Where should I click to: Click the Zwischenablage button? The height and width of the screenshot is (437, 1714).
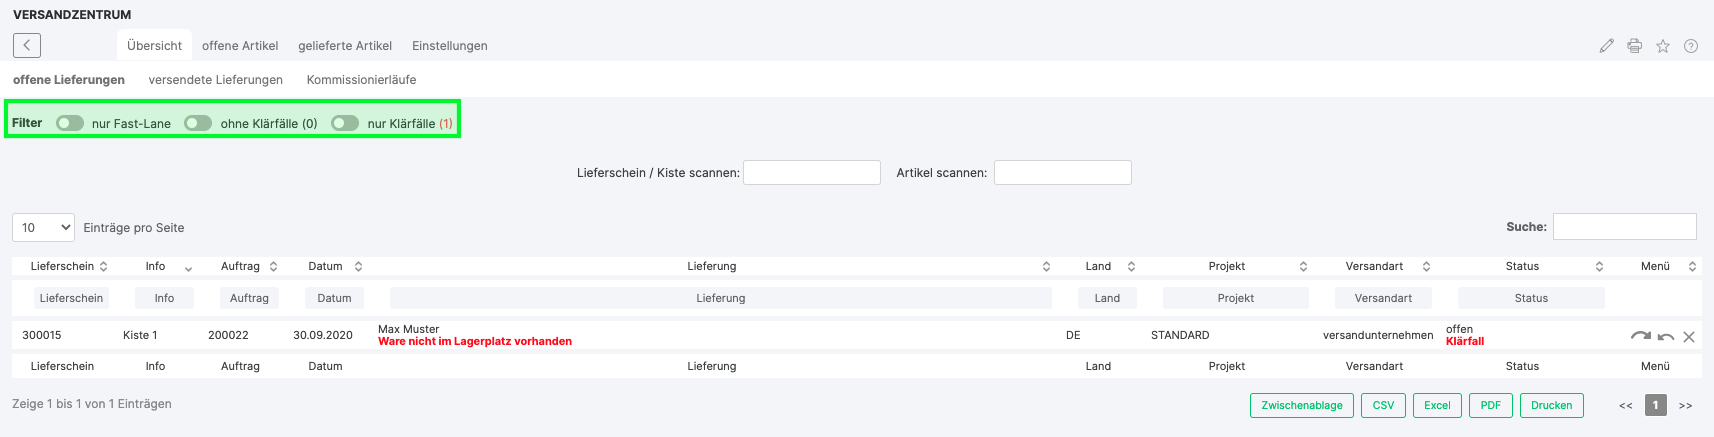click(x=1302, y=405)
